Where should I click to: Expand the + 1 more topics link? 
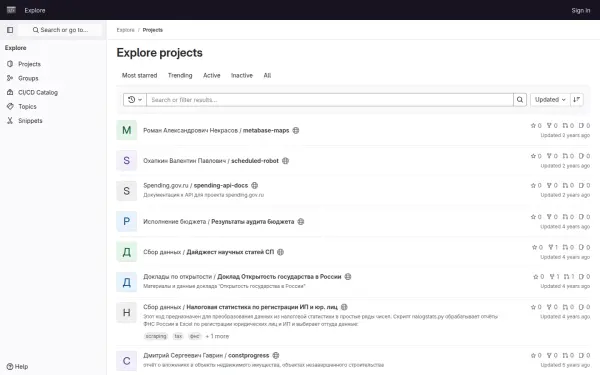coord(217,336)
